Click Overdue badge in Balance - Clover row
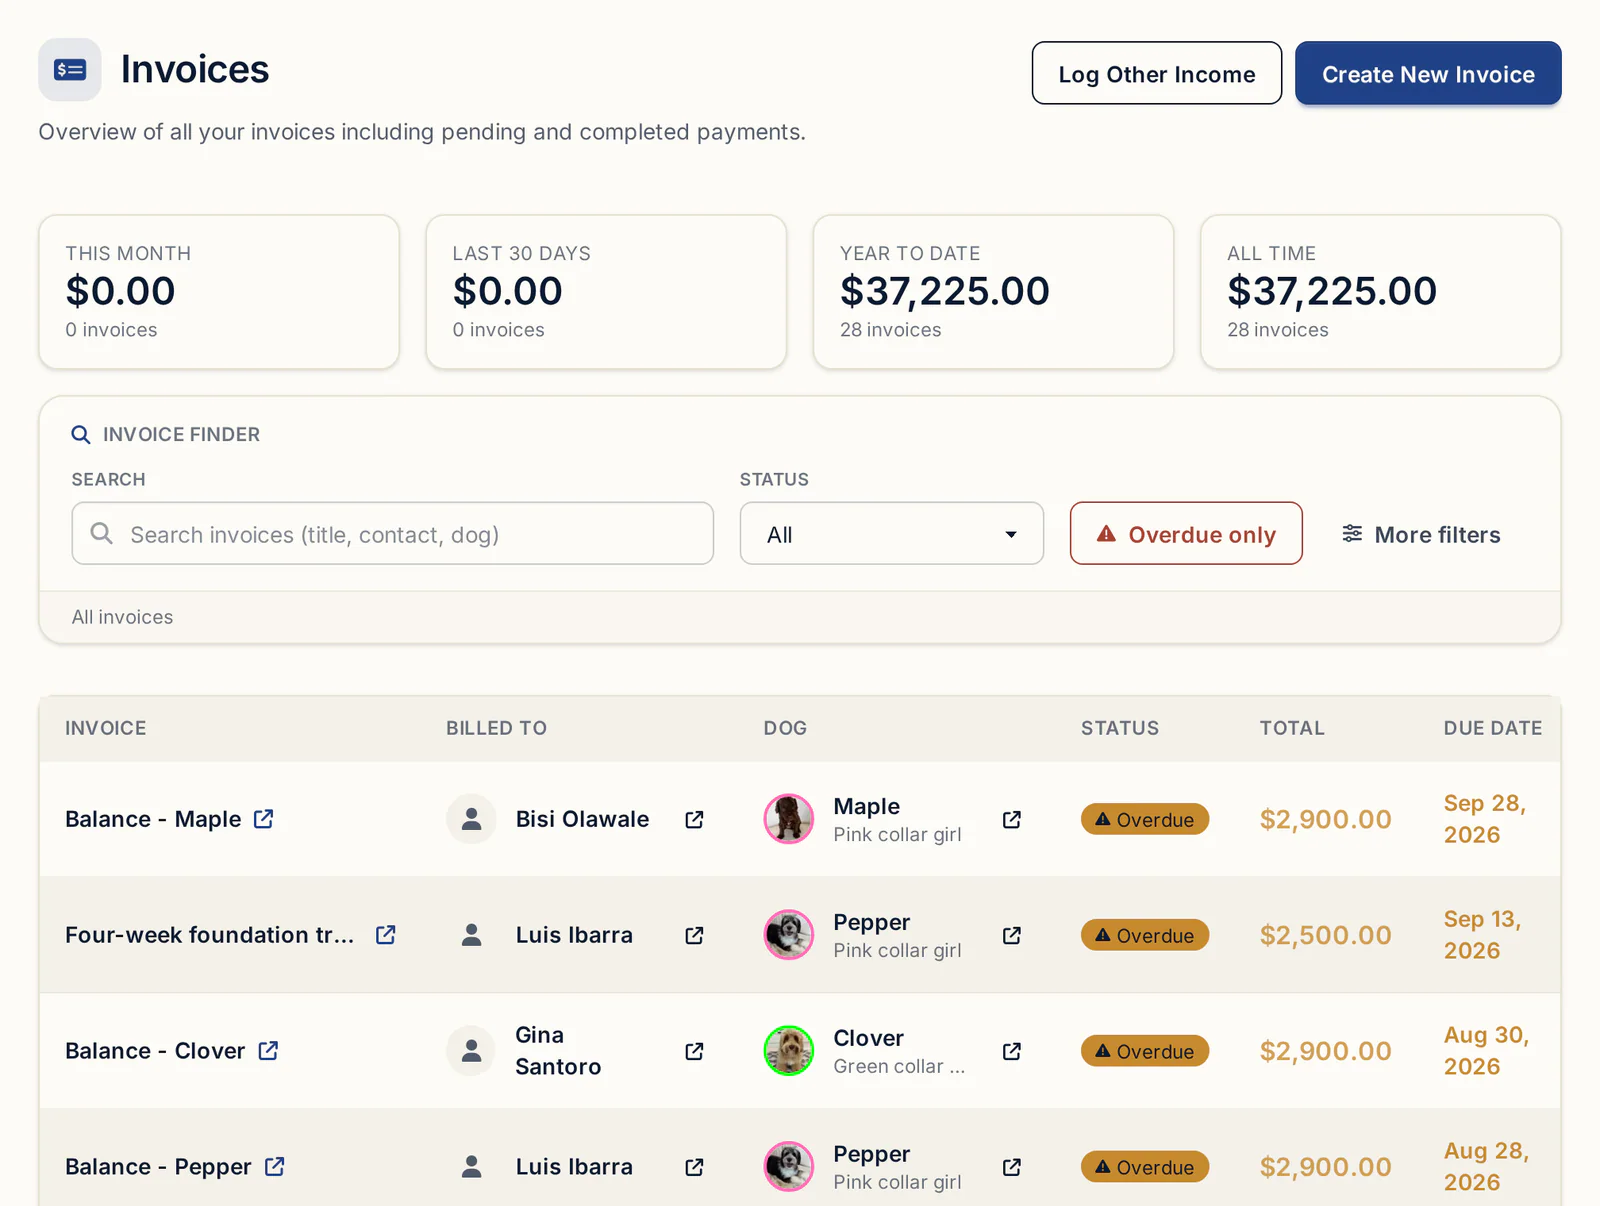This screenshot has height=1206, width=1600. (x=1145, y=1051)
